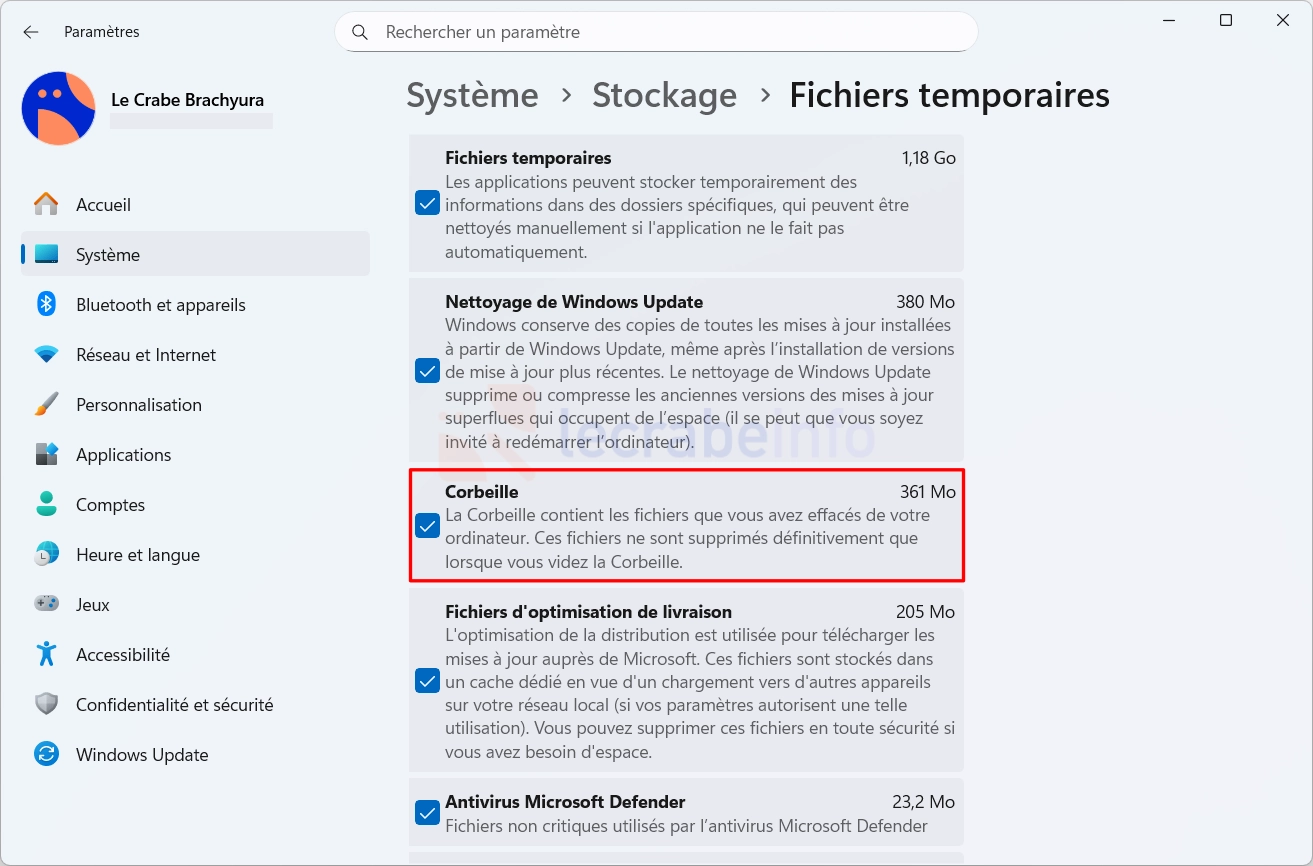1313x866 pixels.
Task: Toggle Nettoyage de Windows Update checkbox
Action: [x=427, y=371]
